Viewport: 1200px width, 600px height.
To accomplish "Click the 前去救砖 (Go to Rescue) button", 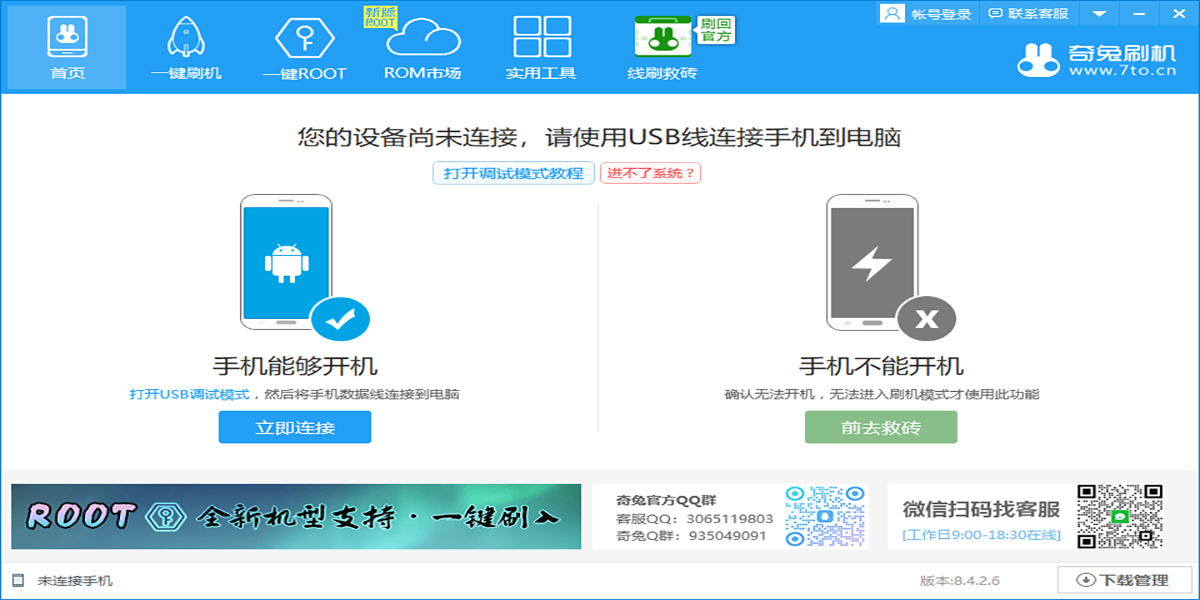I will (x=878, y=427).
